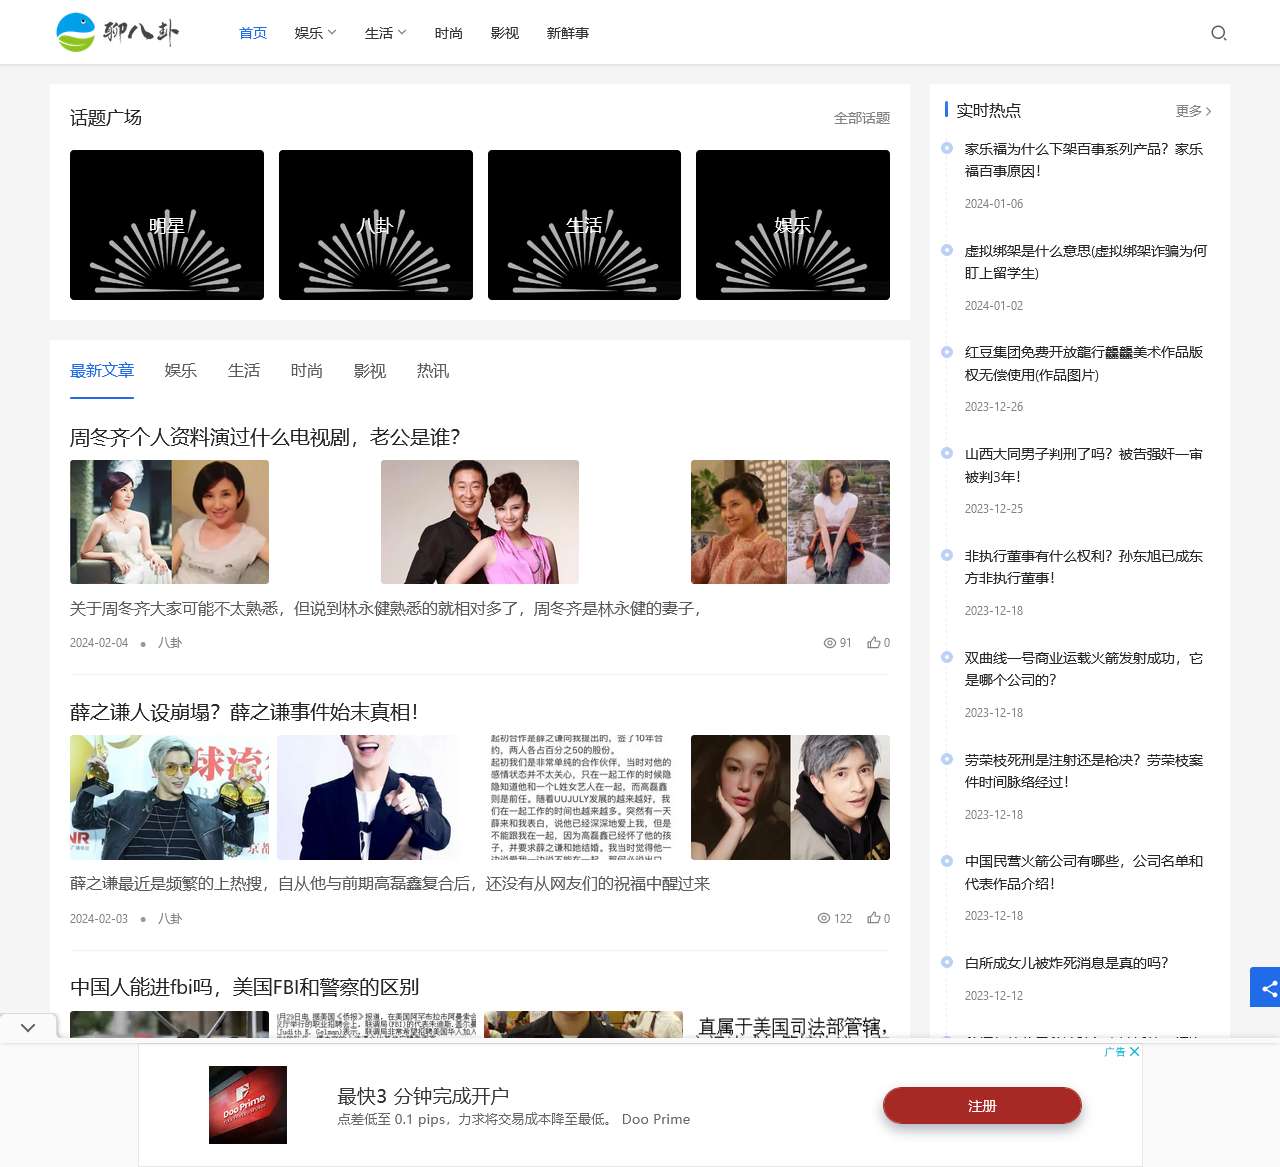Open 更多 link in 实时热点 panel
This screenshot has width=1280, height=1167.
pos(1193,111)
